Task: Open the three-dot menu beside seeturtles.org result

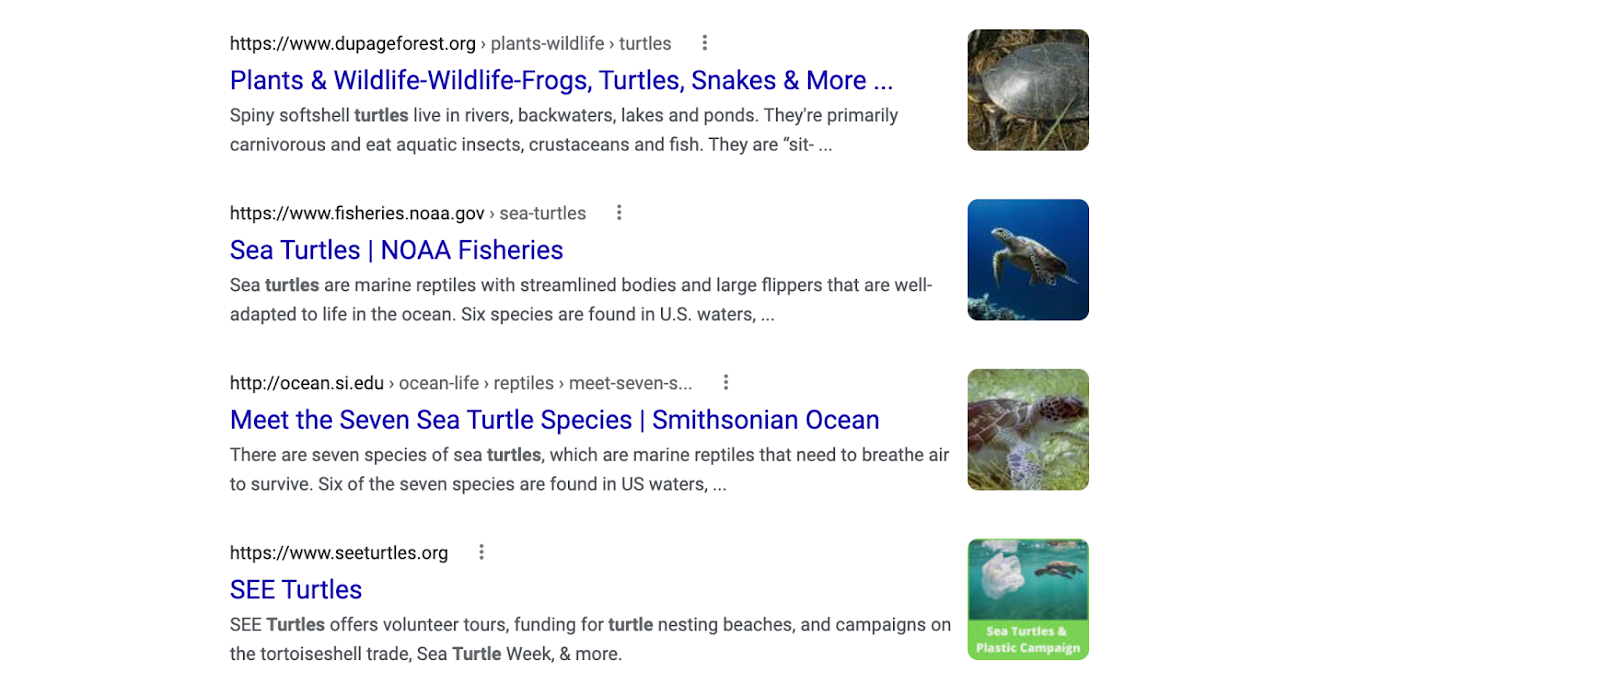Action: pos(481,553)
